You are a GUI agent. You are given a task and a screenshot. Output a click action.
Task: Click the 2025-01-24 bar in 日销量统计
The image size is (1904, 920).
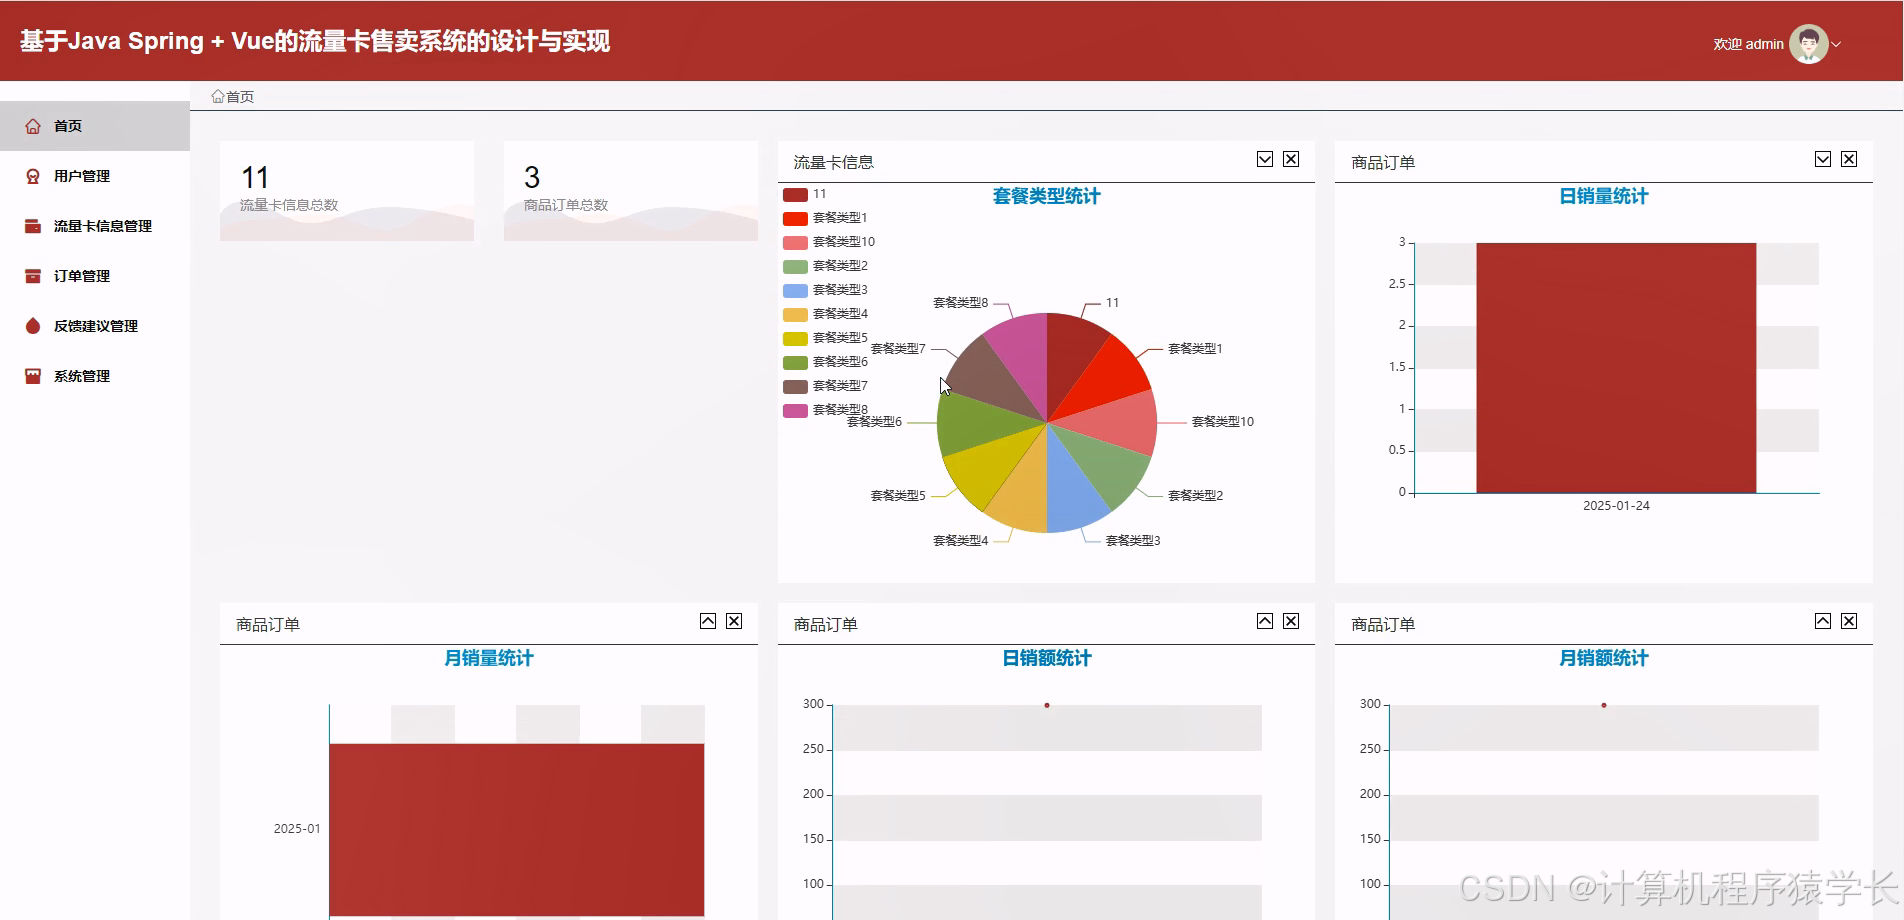click(1616, 368)
